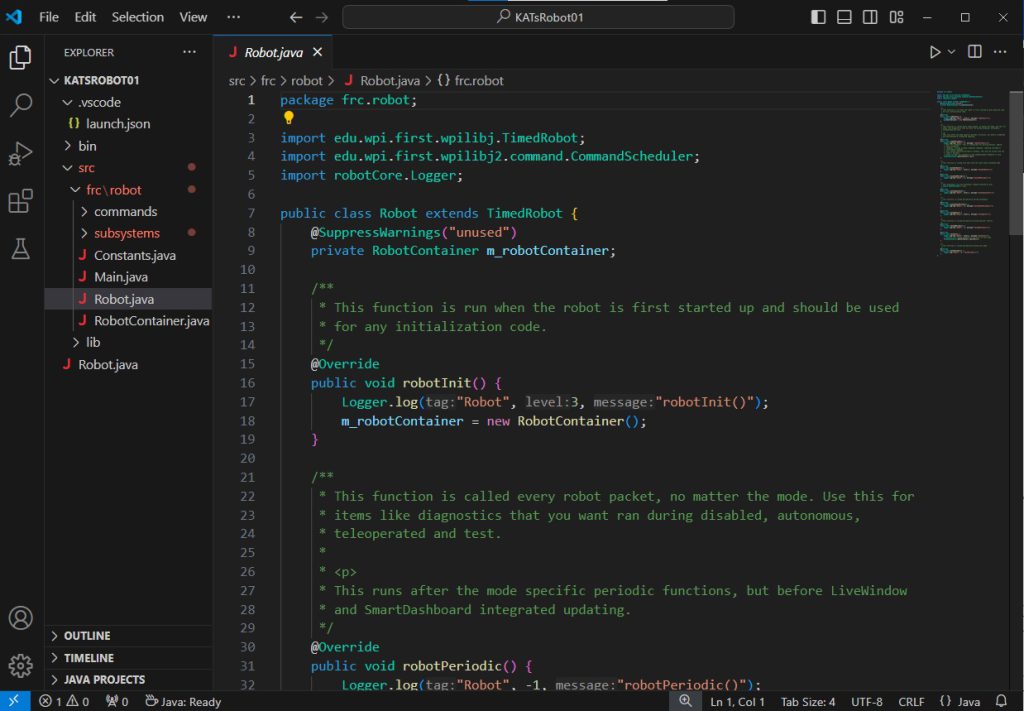Go back with the left arrow
The height and width of the screenshot is (711, 1024).
pyautogui.click(x=296, y=18)
